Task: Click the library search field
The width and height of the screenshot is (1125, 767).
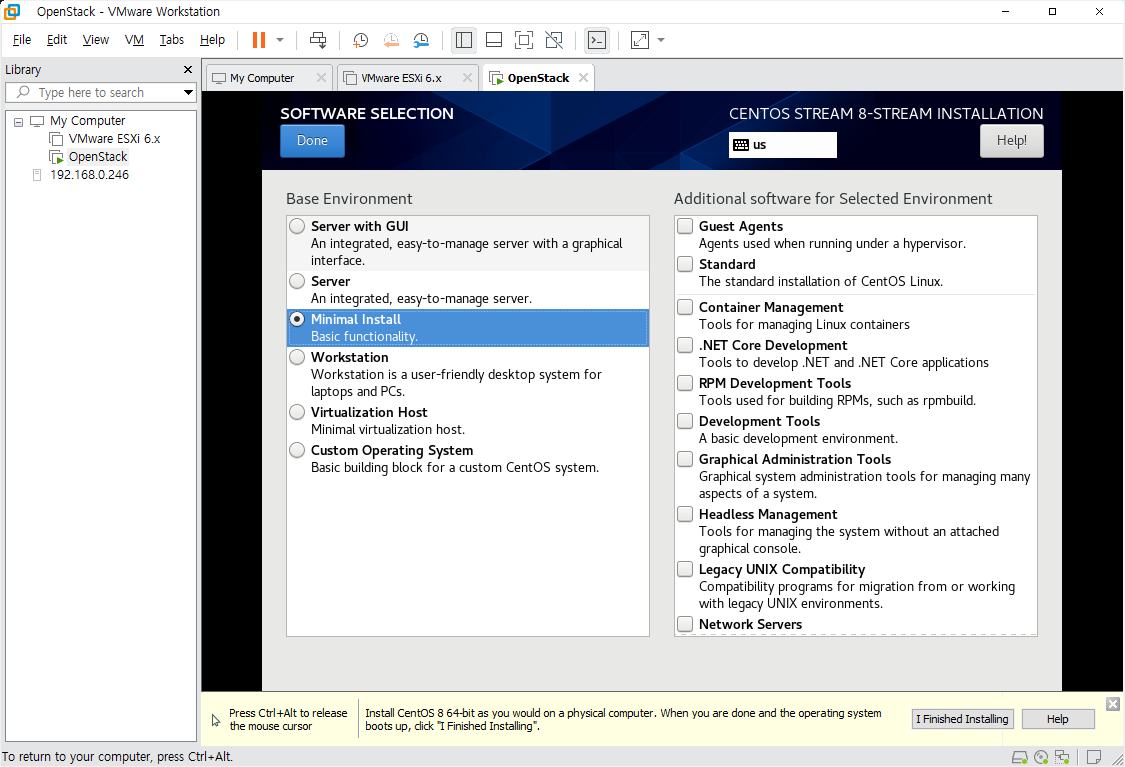Action: [100, 93]
